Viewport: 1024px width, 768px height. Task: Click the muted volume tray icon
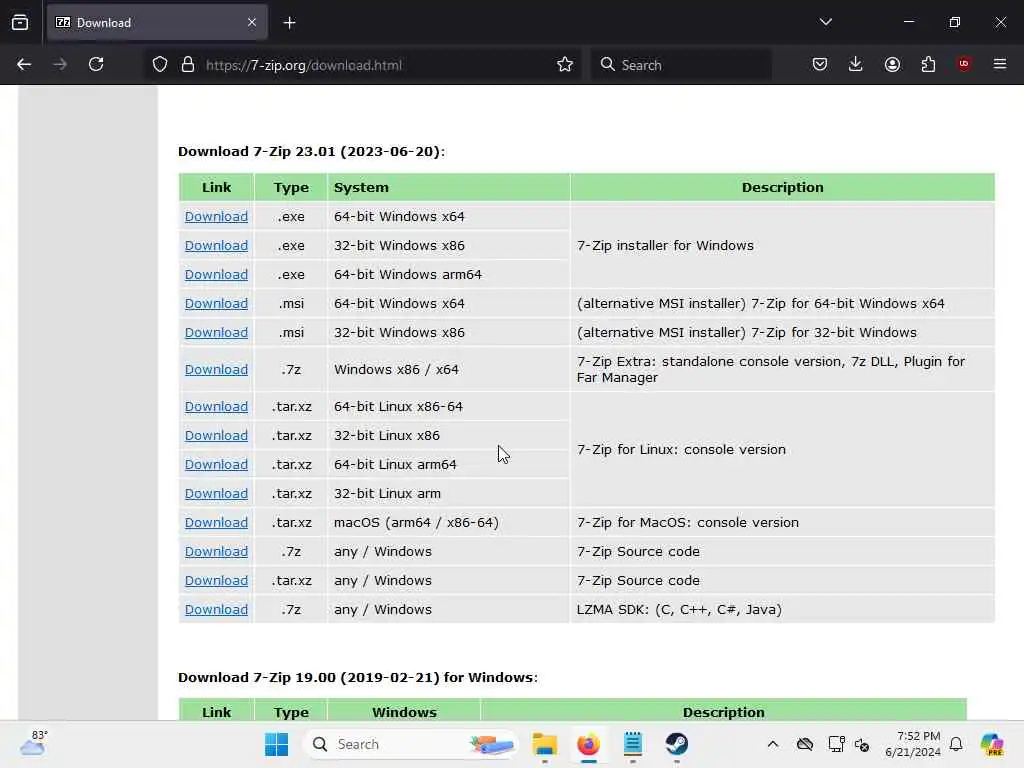[x=862, y=744]
